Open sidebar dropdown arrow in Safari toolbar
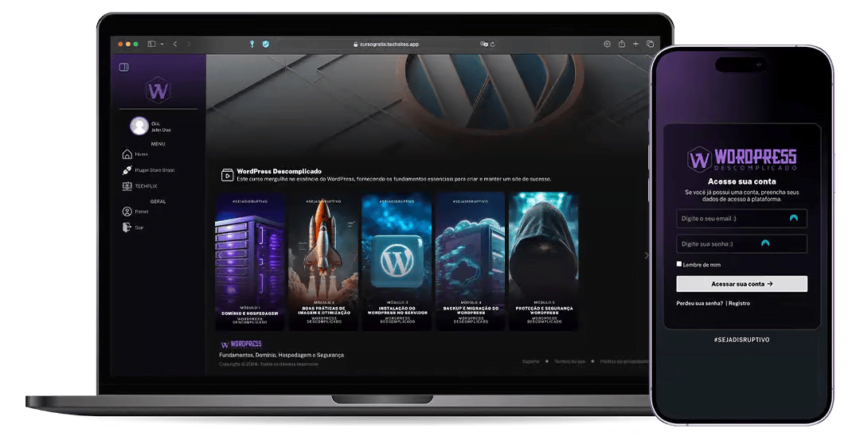860x436 pixels. tap(162, 44)
